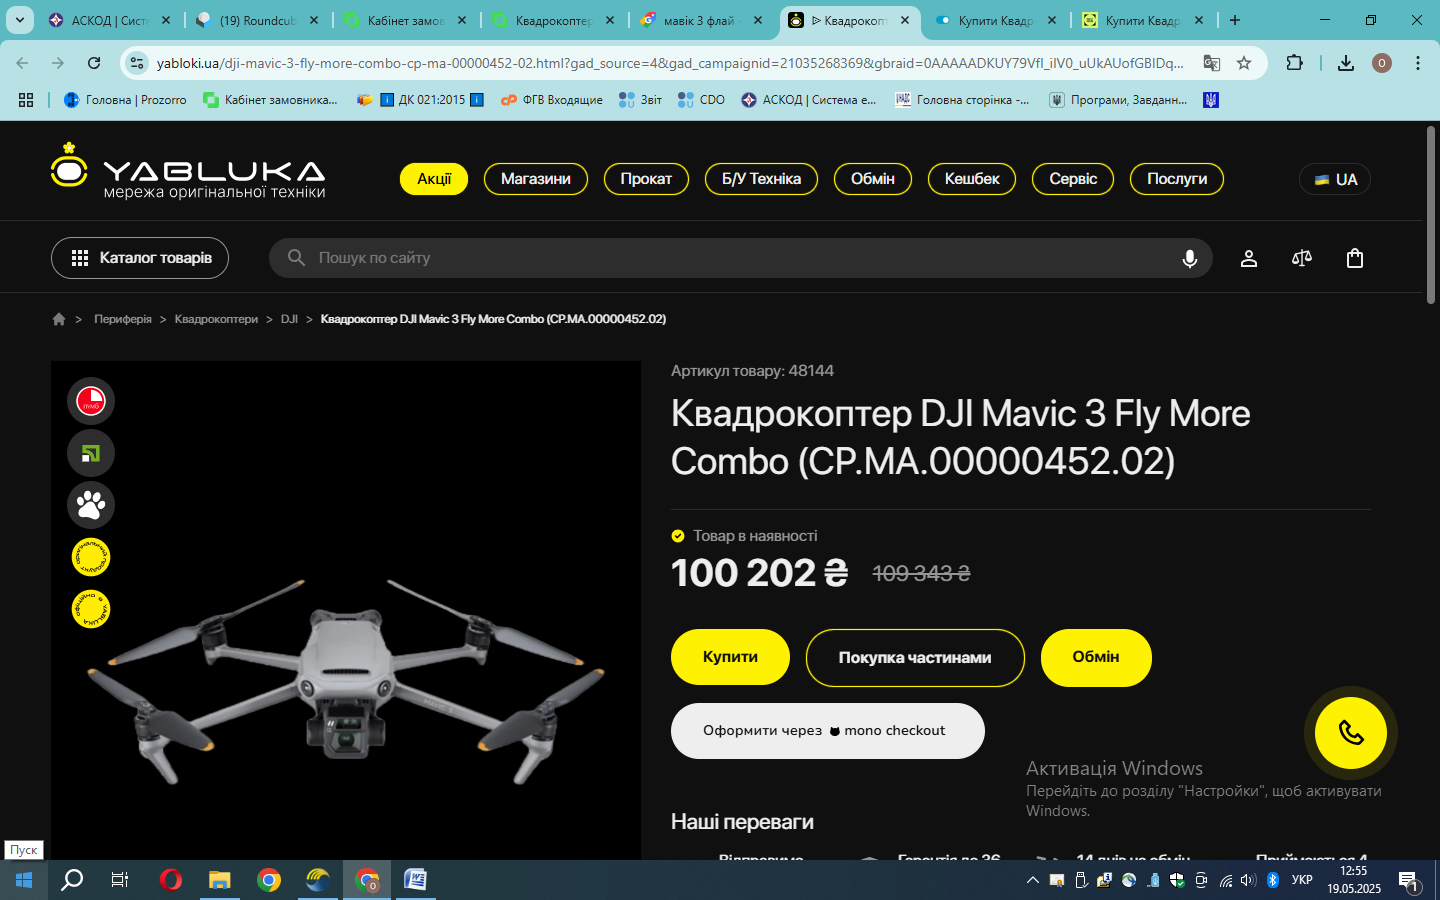Open the CDO bookmark
This screenshot has width=1440, height=900.
coord(701,100)
